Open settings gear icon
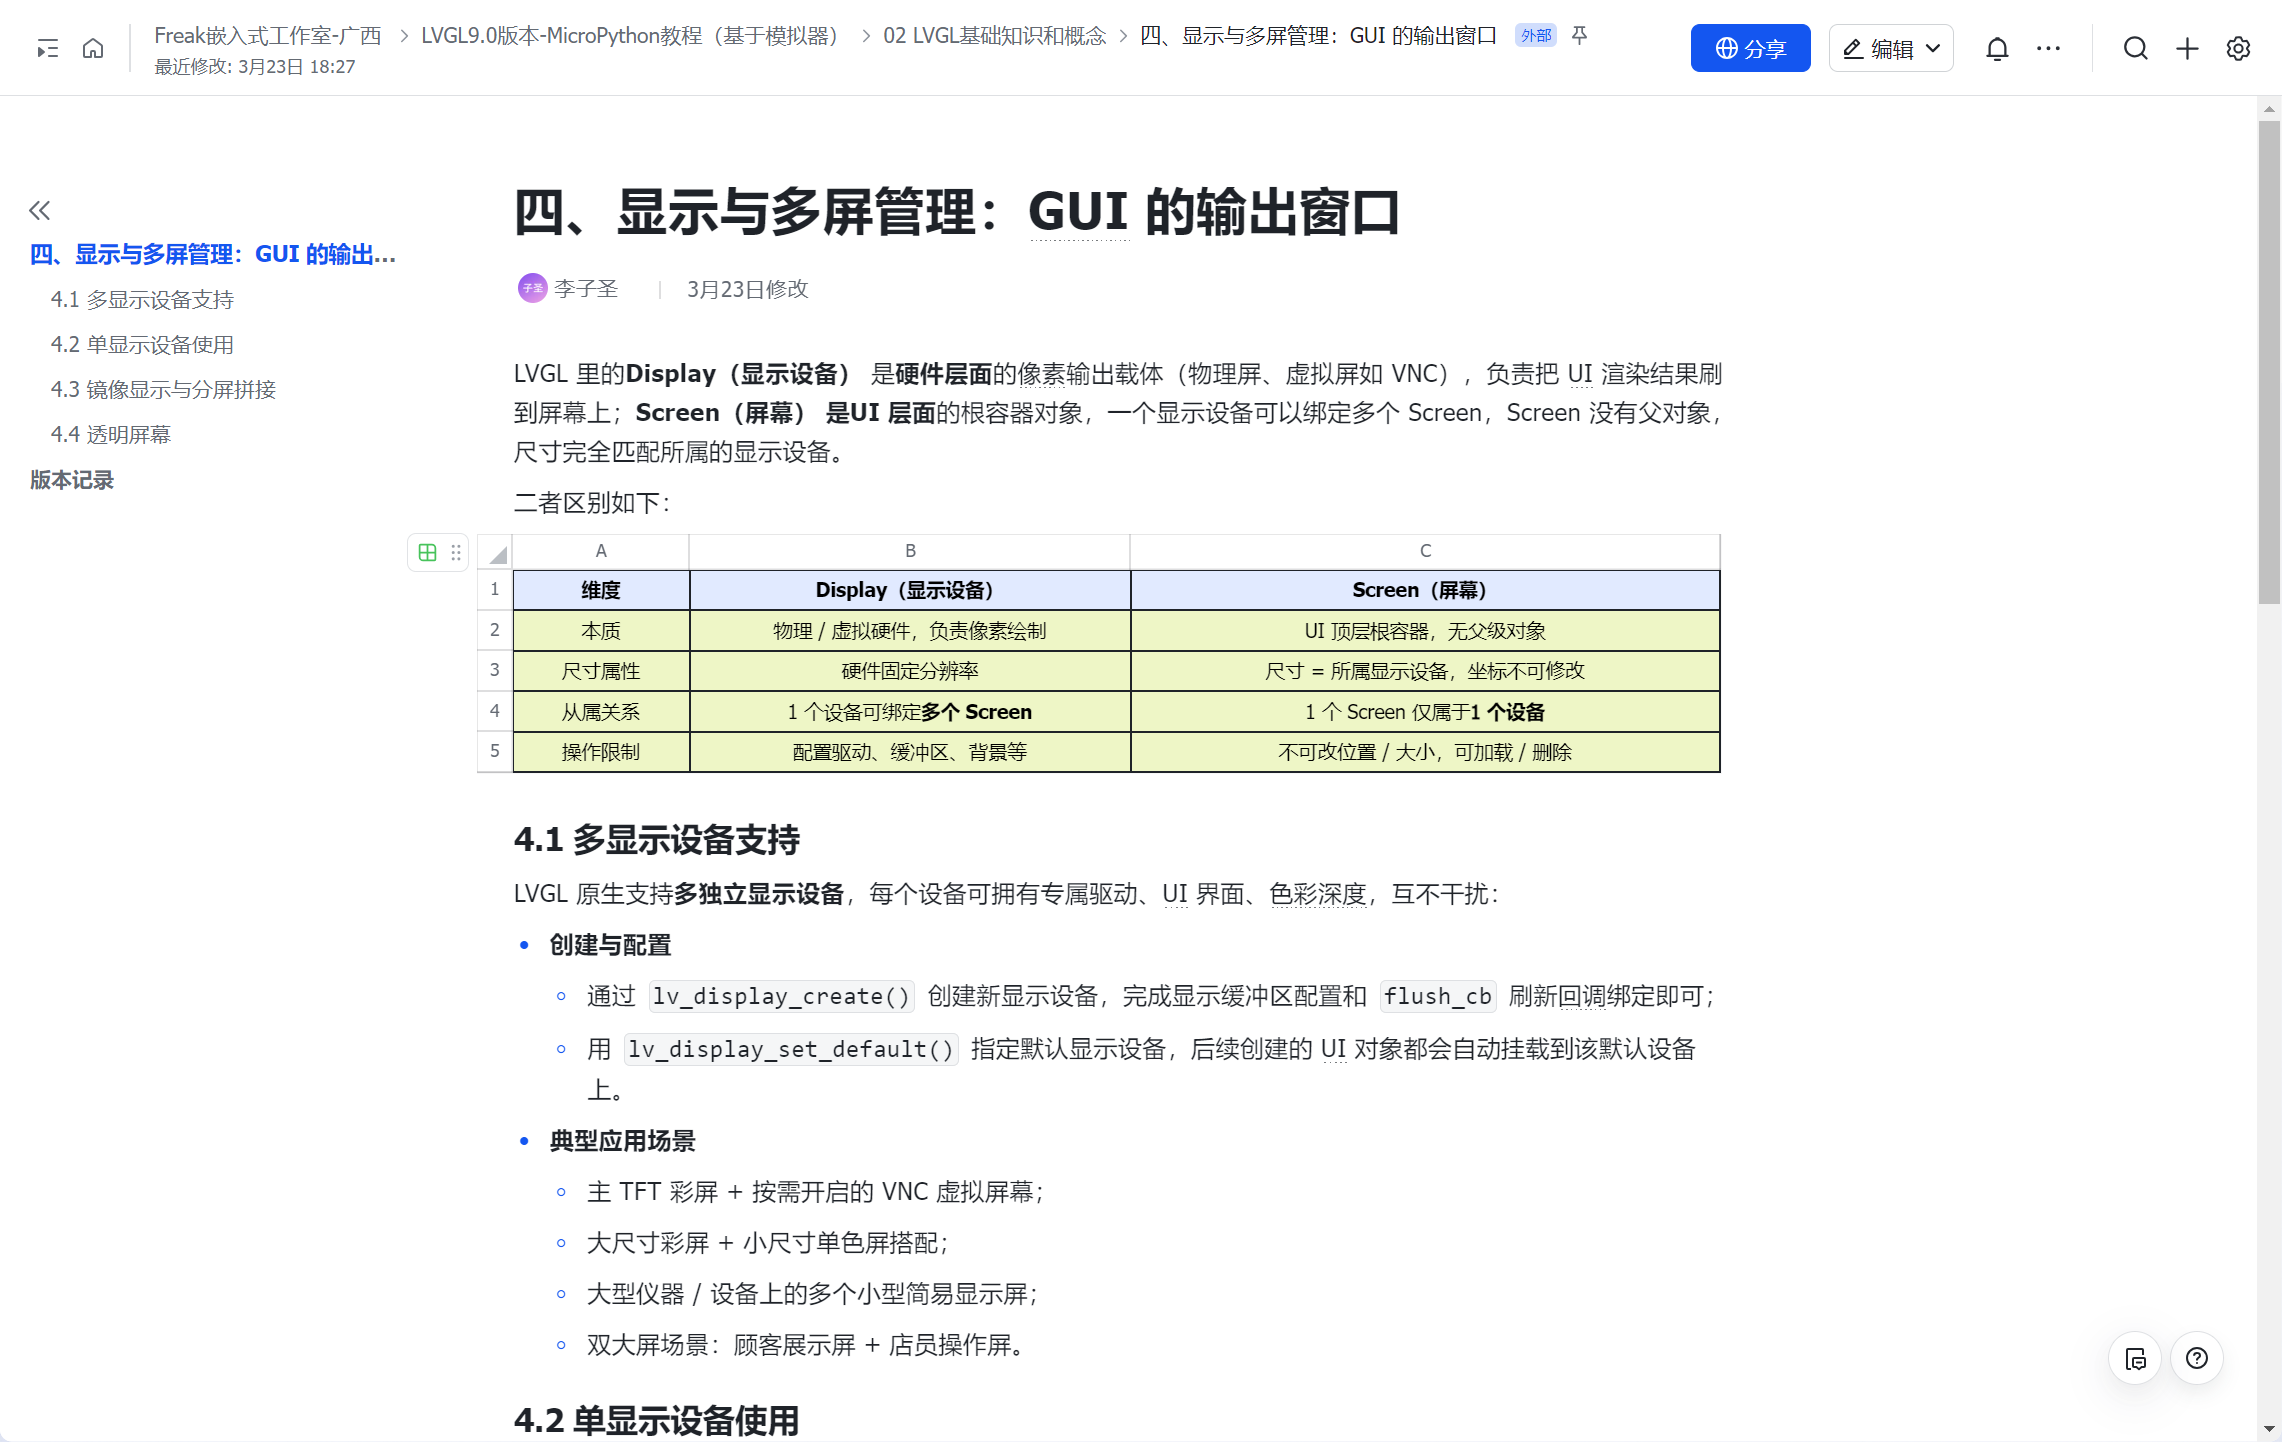Viewport: 2282px width, 1442px height. (x=2238, y=48)
